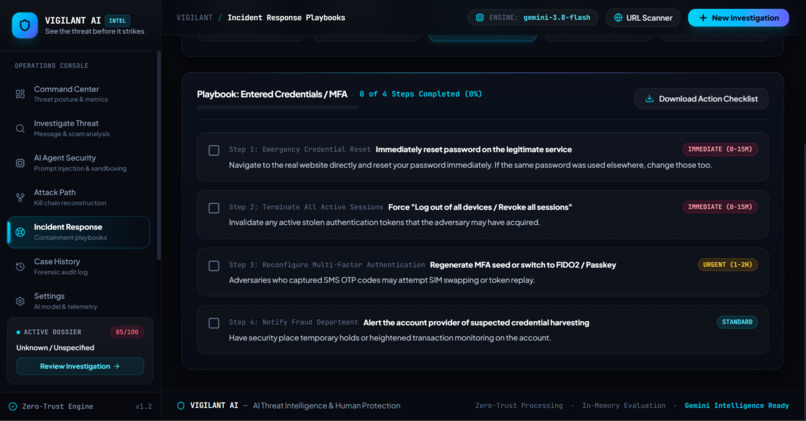Click the download icon on Action Checklist
Screen dimensions: 806x421
(649, 99)
